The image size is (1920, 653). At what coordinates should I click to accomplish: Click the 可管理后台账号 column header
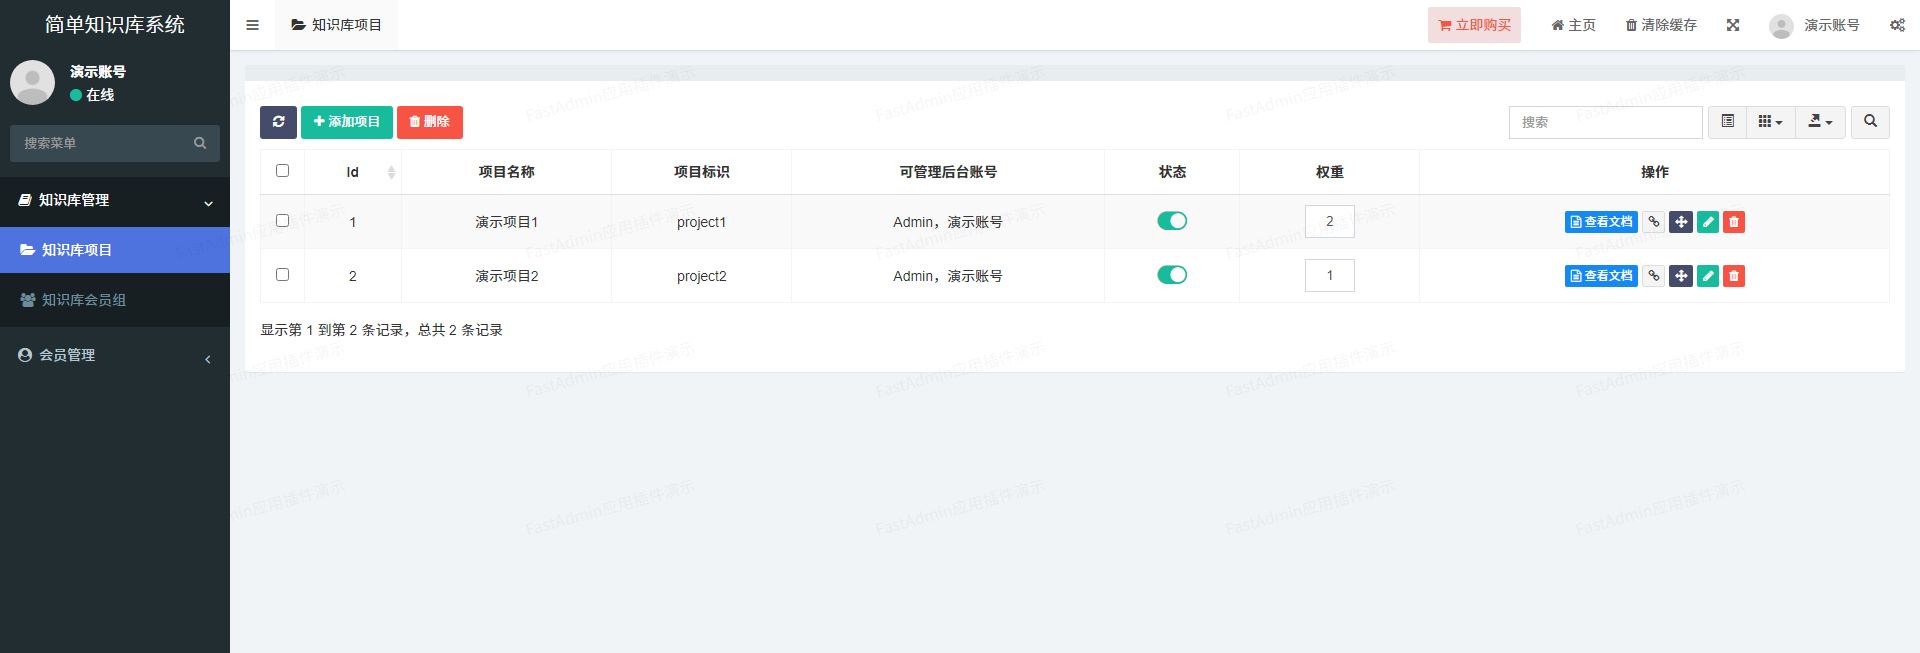[x=948, y=172]
